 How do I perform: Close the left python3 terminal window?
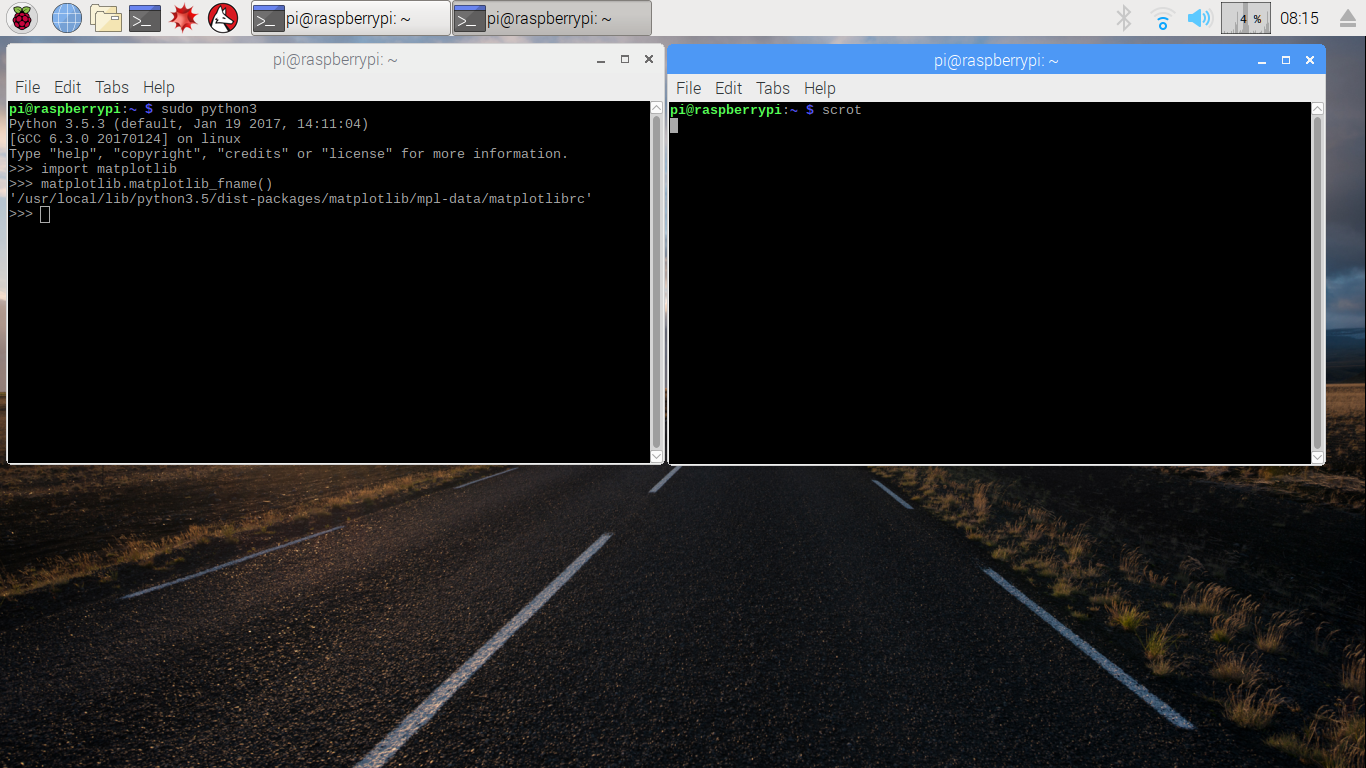(649, 60)
